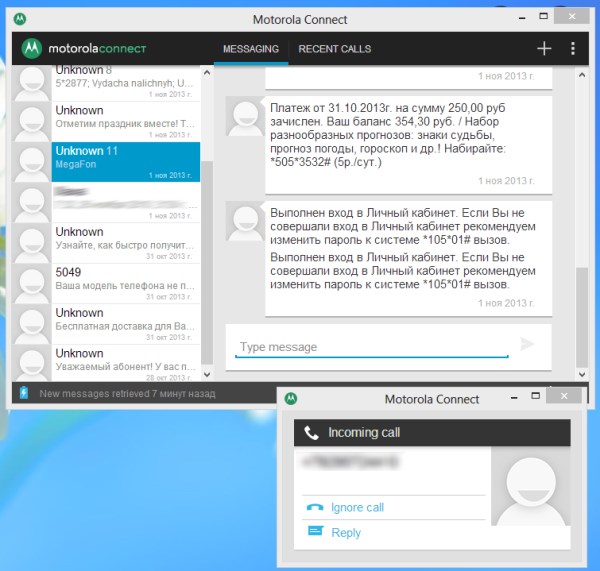Click the popup window title bar Motorola icon
600x571 pixels.
click(x=291, y=399)
